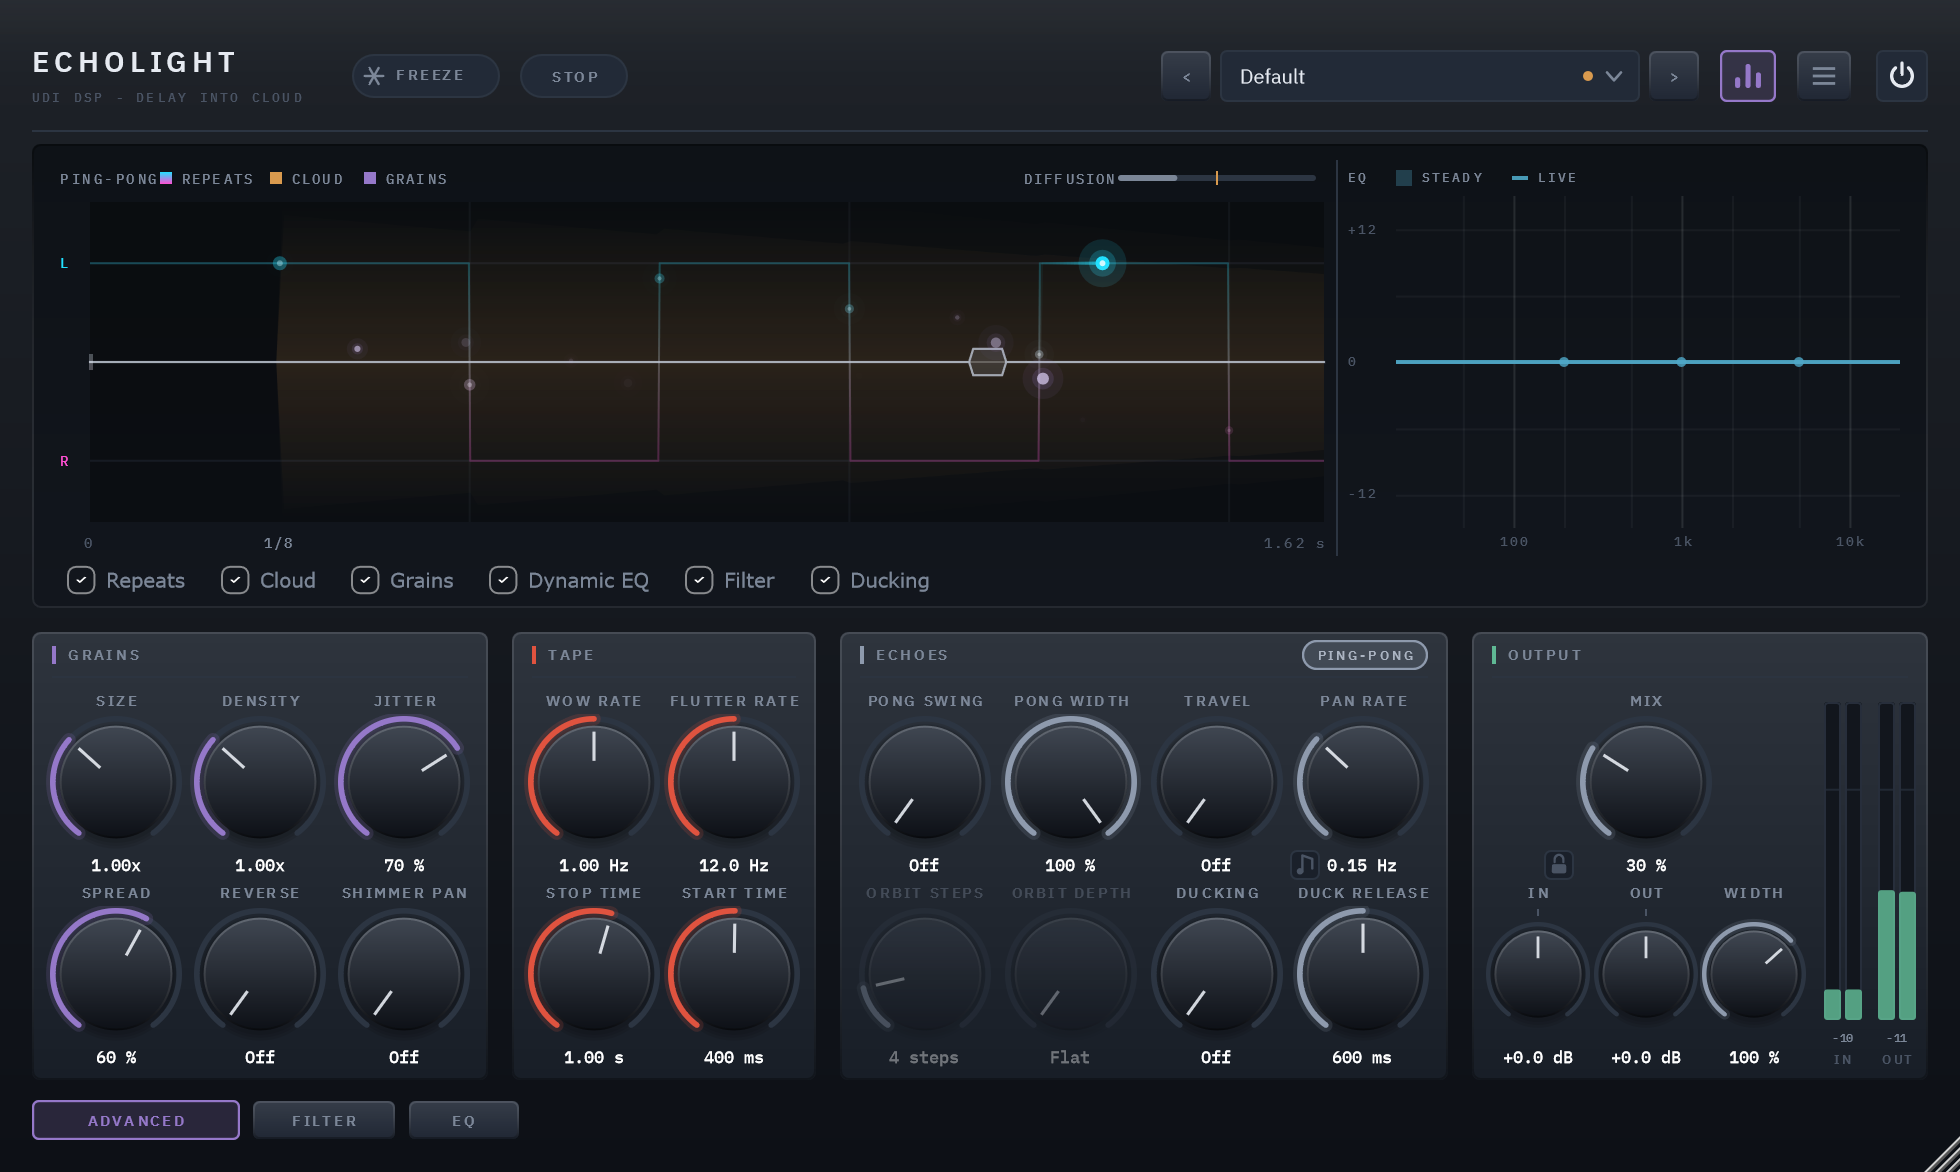Select the Advanced tab button
The height and width of the screenshot is (1172, 1960).
136,1120
